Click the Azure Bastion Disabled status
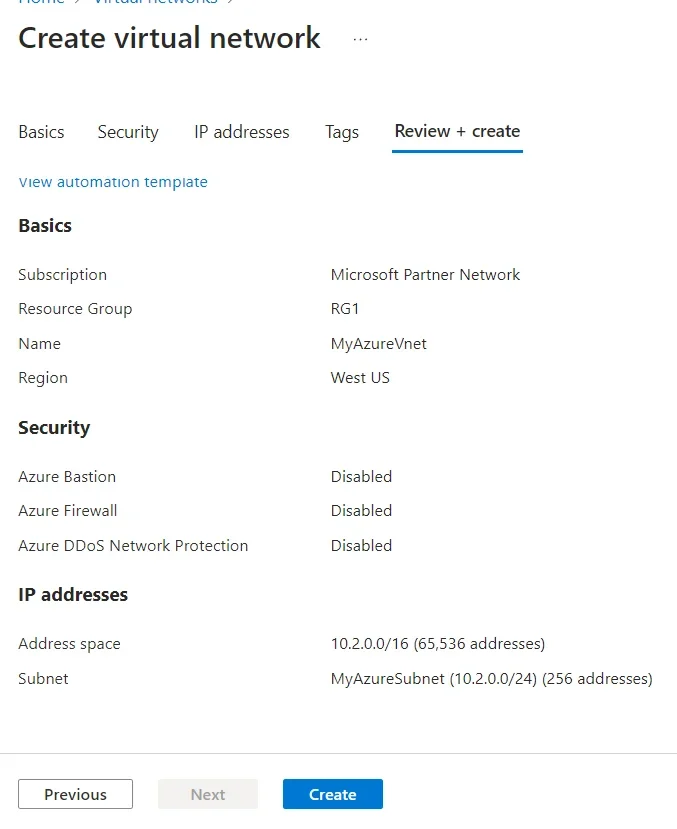677x829 pixels. 361,476
